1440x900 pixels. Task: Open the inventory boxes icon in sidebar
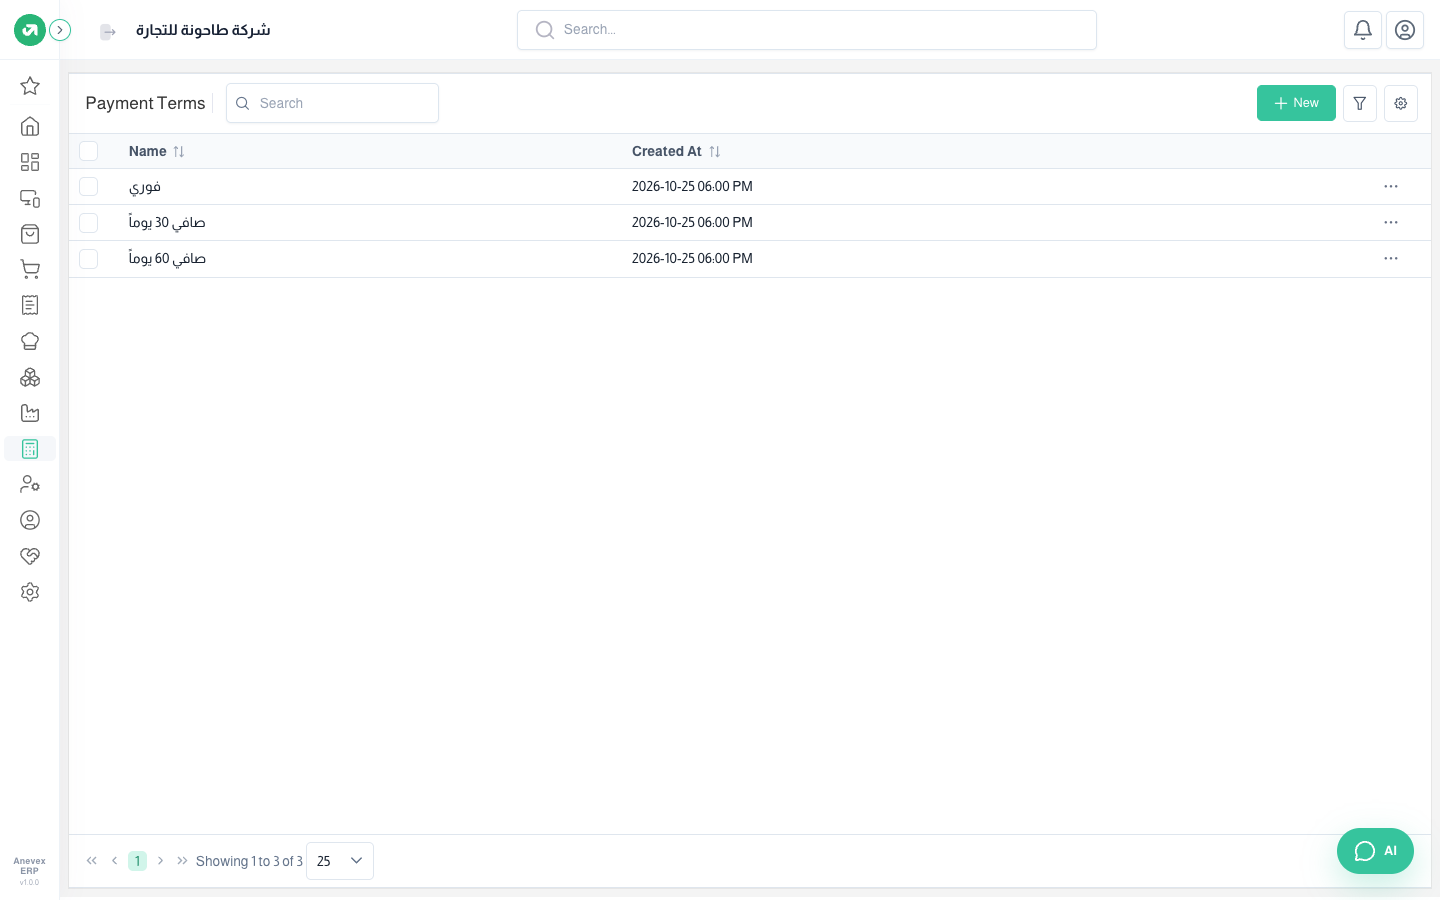click(x=30, y=377)
